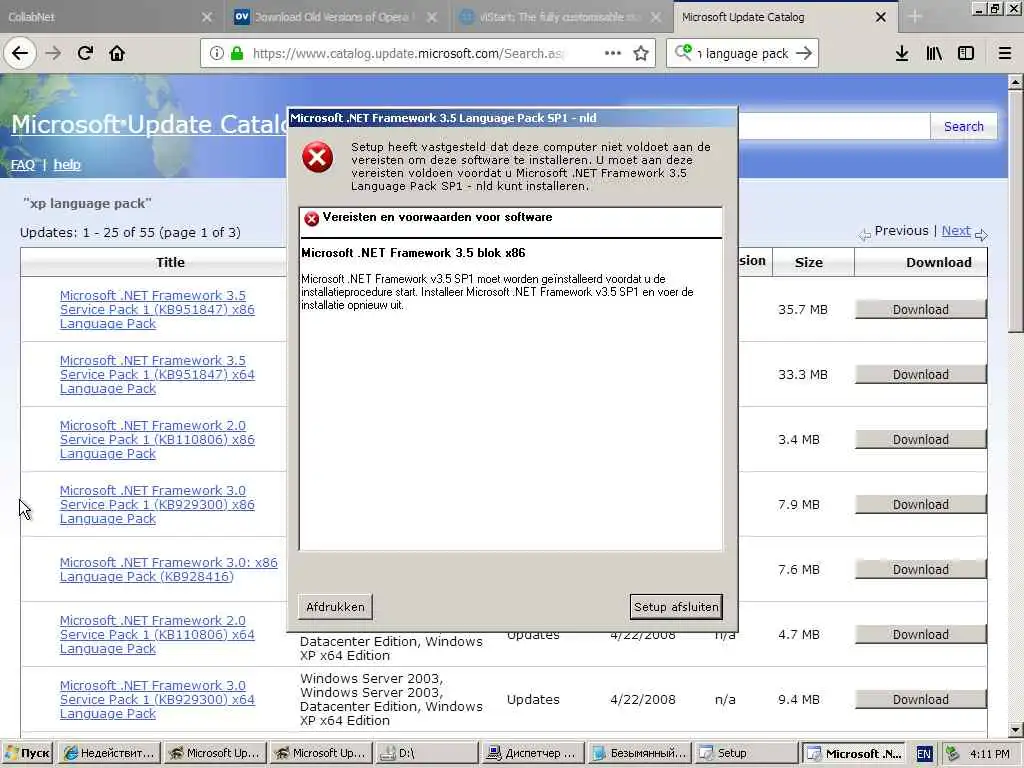The width and height of the screenshot is (1024, 768).
Task: Click Setup afsluiten to exit setup
Action: click(676, 607)
